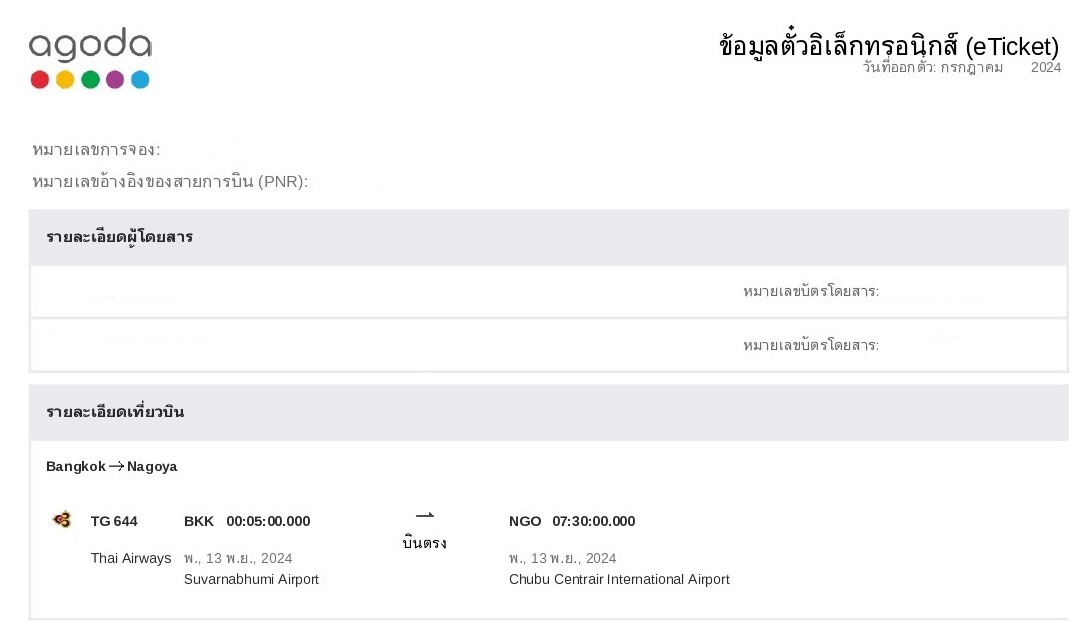Click the Bangkok to Nagoya route title

tap(112, 466)
